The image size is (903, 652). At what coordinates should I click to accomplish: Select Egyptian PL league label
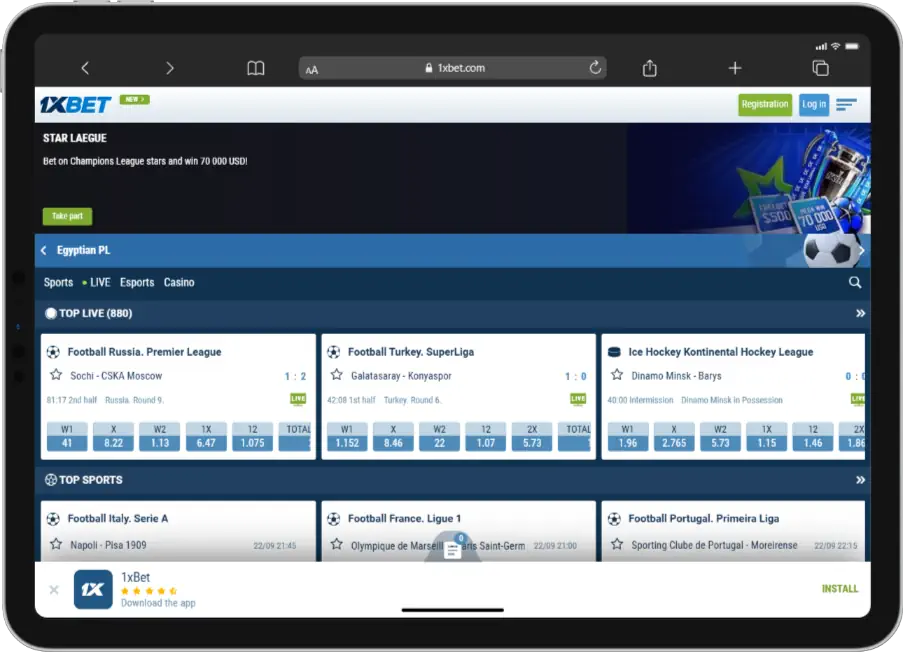coord(84,250)
